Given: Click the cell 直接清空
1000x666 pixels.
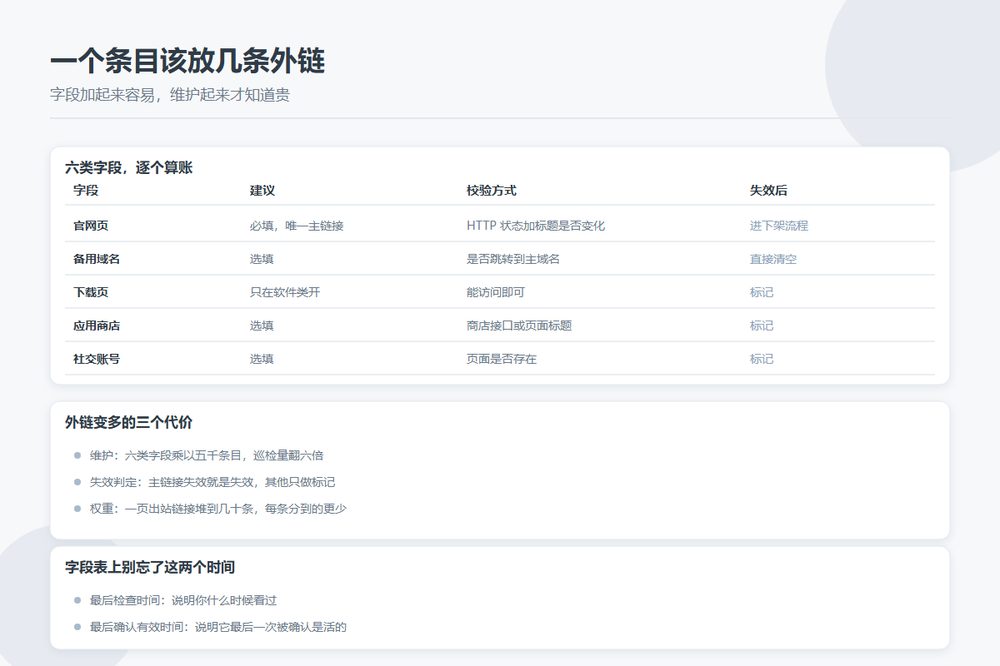Looking at the screenshot, I should (773, 258).
